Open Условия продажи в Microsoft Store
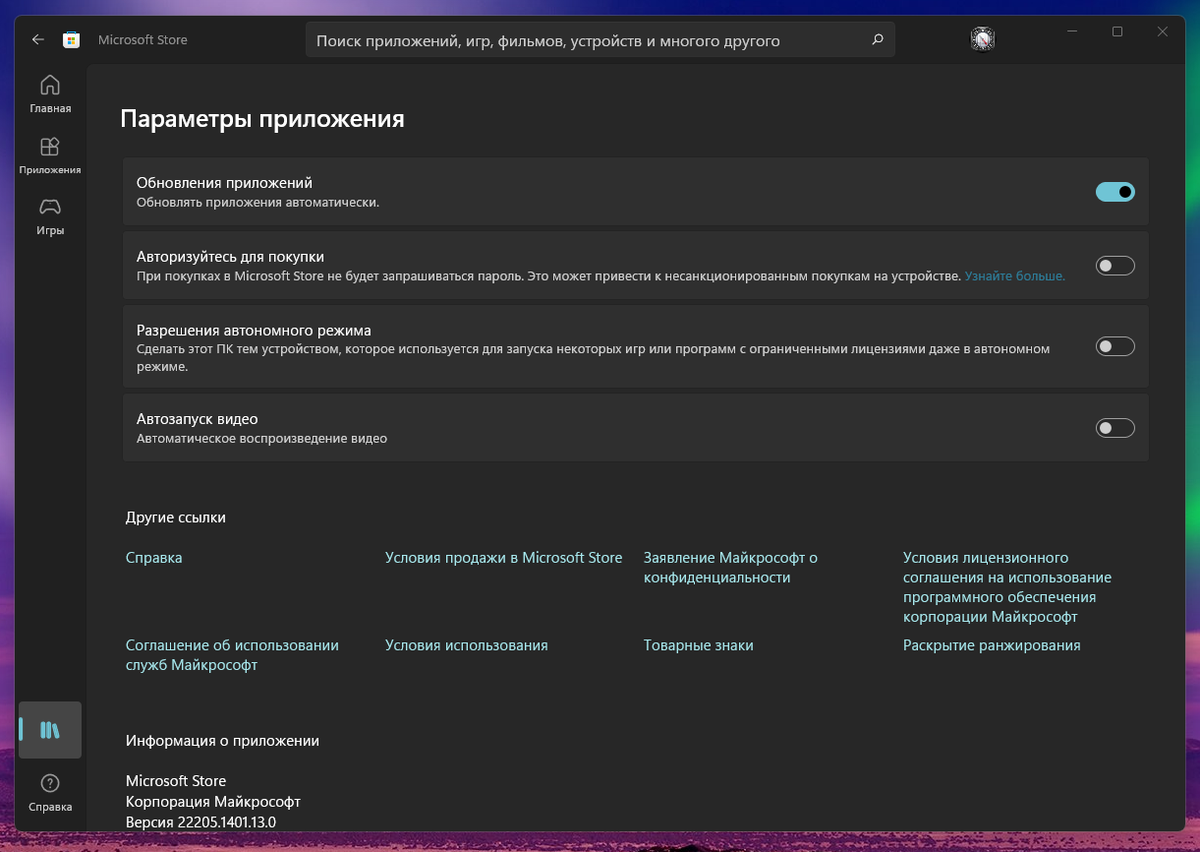1200x852 pixels. tap(503, 558)
